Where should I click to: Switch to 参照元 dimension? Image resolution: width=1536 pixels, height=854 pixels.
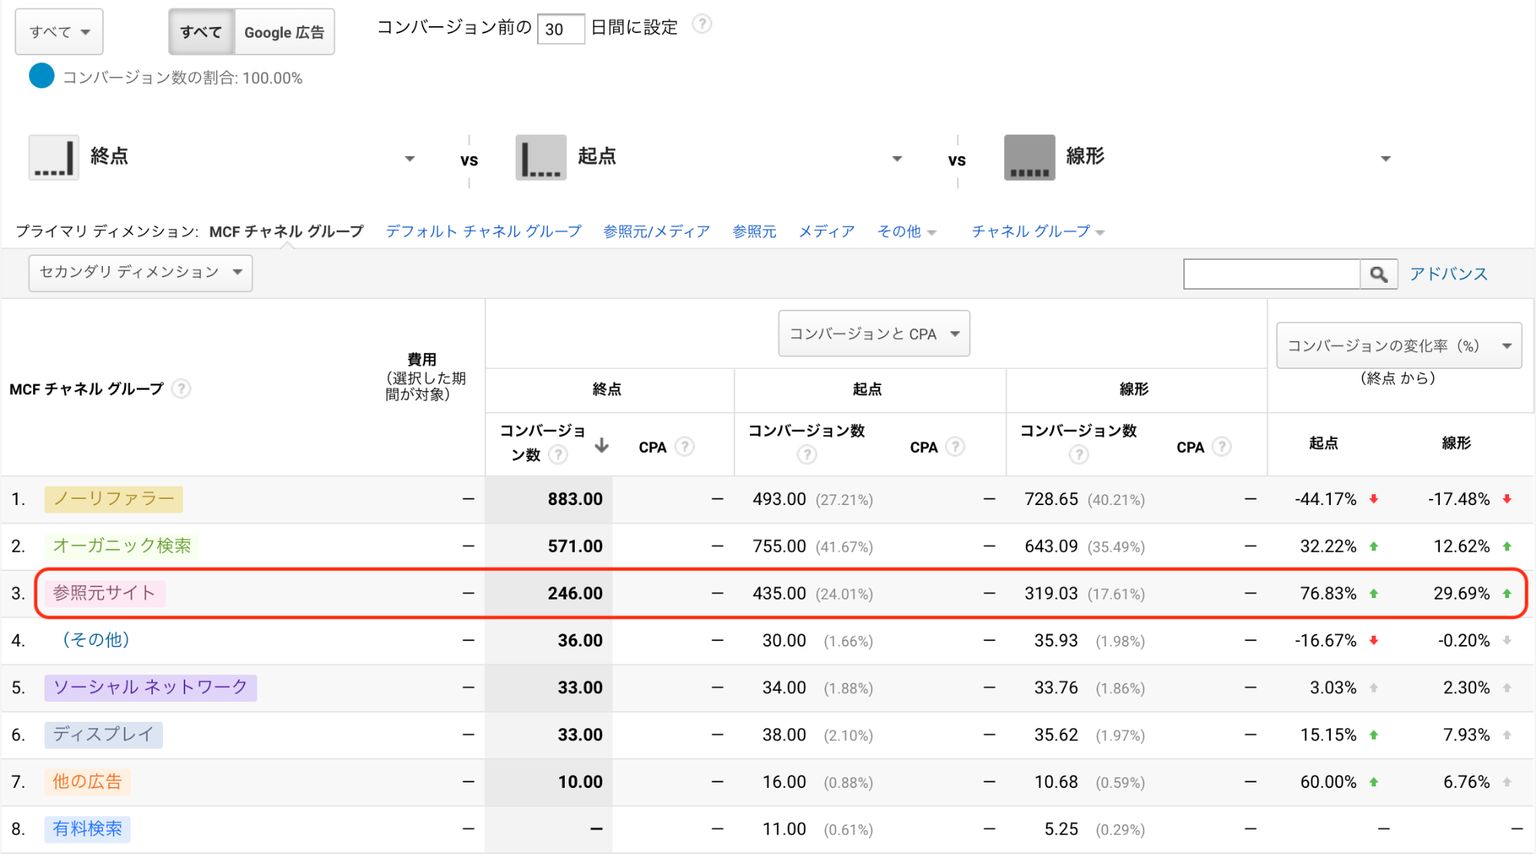(754, 232)
